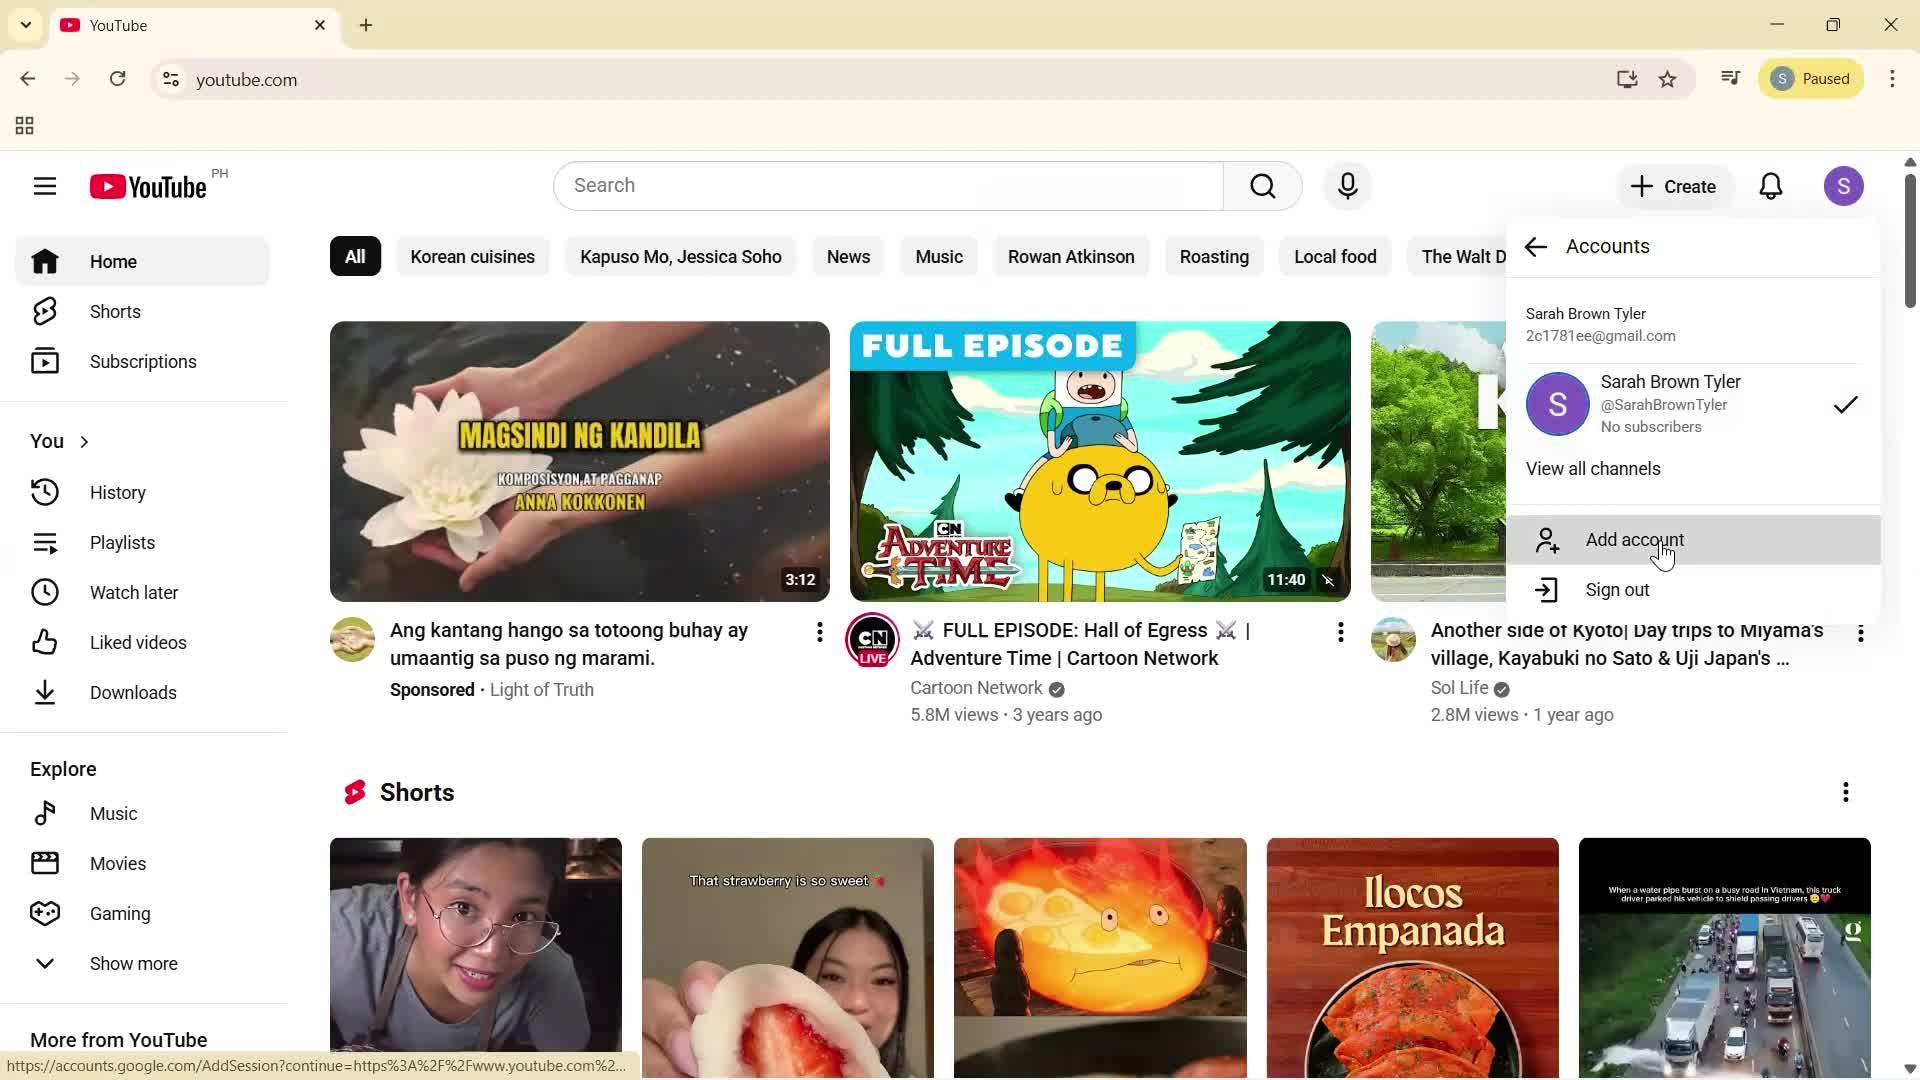Open the Add account option
Screen dimensions: 1920x1080
tap(1634, 539)
